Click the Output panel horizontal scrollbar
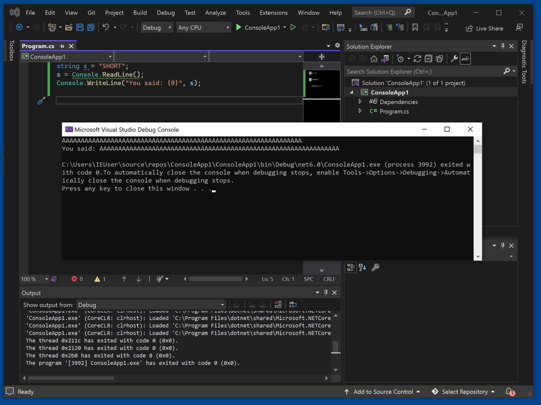The image size is (541, 405). (x=71, y=378)
